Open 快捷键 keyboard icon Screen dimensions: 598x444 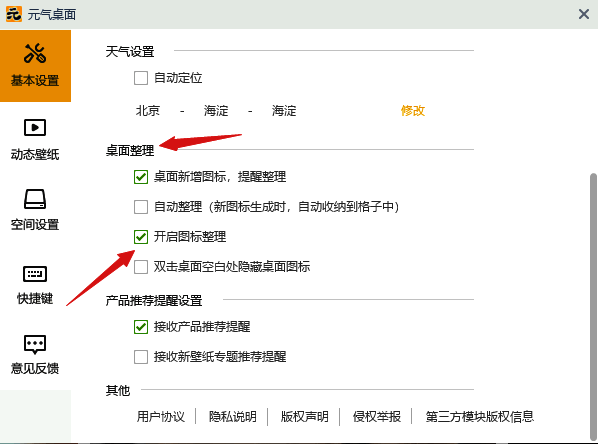35,273
